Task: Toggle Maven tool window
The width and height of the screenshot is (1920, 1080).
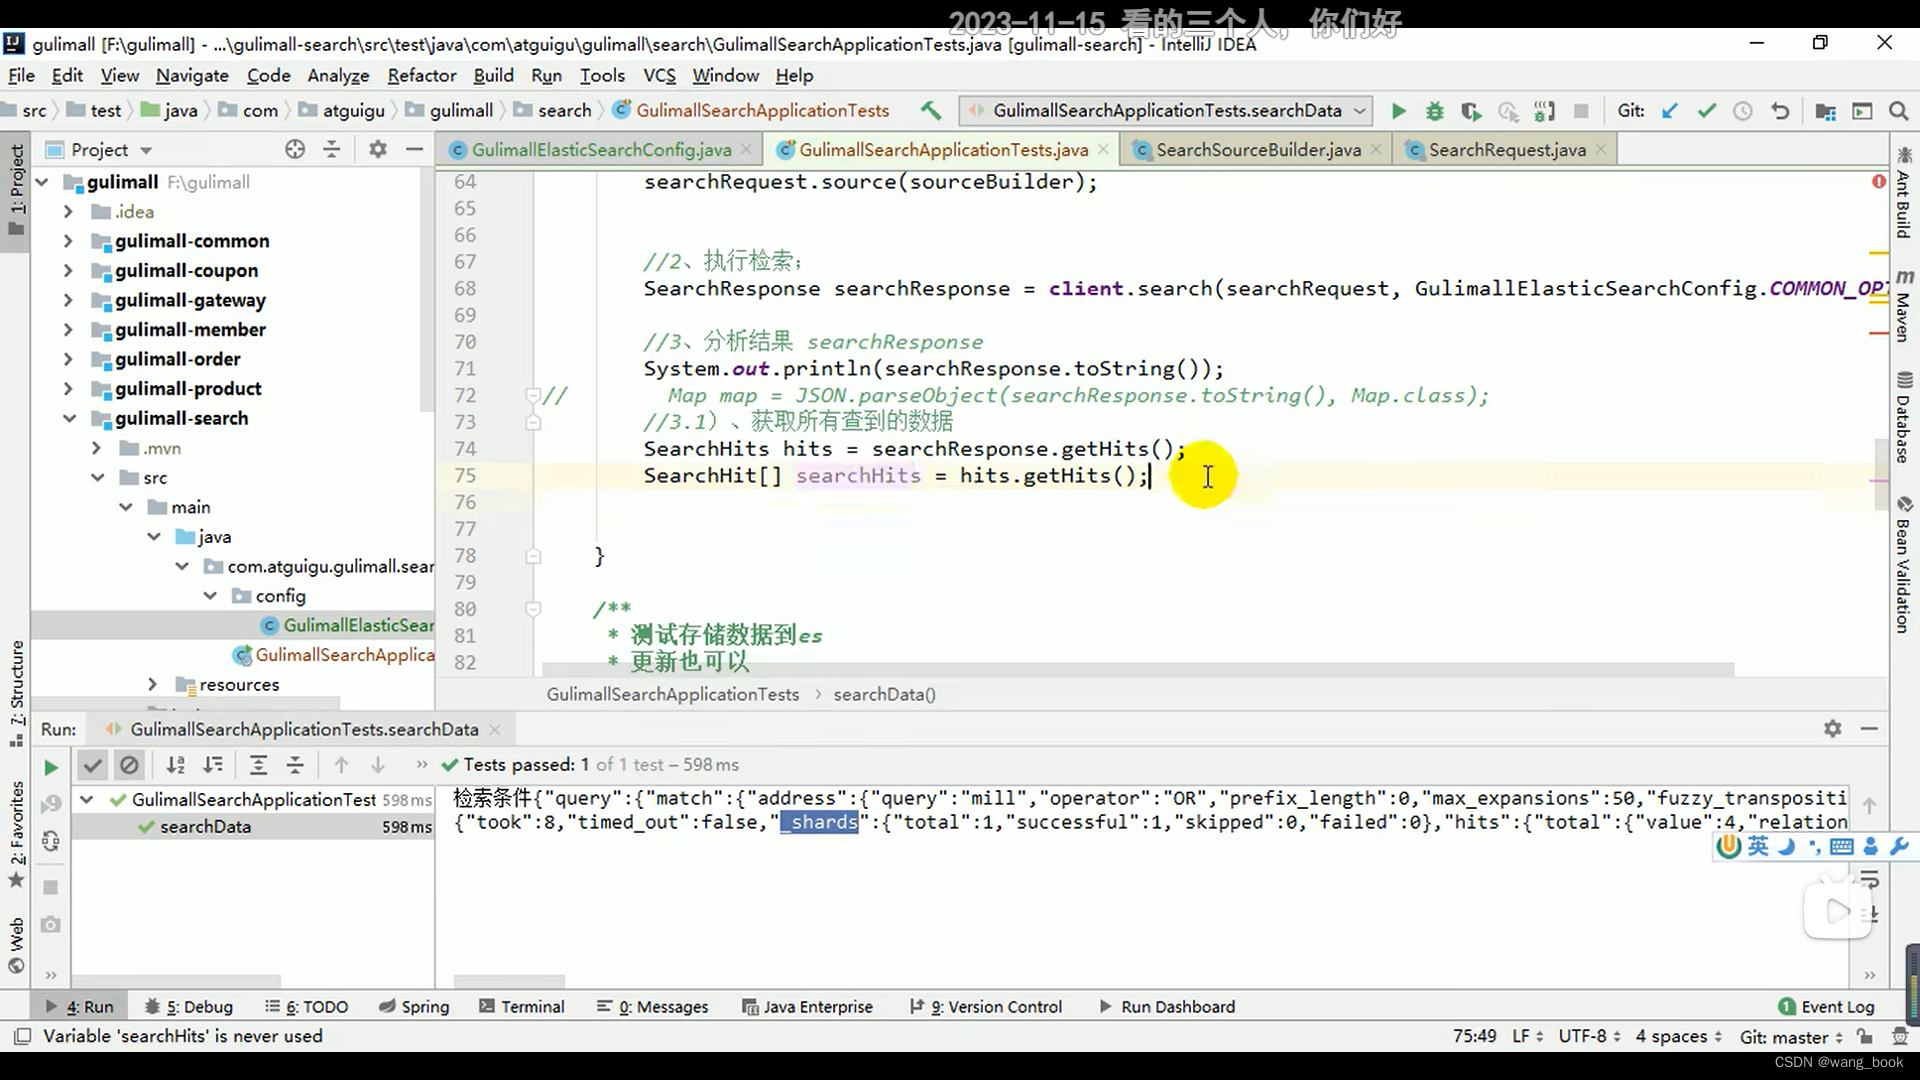Action: (x=1904, y=305)
